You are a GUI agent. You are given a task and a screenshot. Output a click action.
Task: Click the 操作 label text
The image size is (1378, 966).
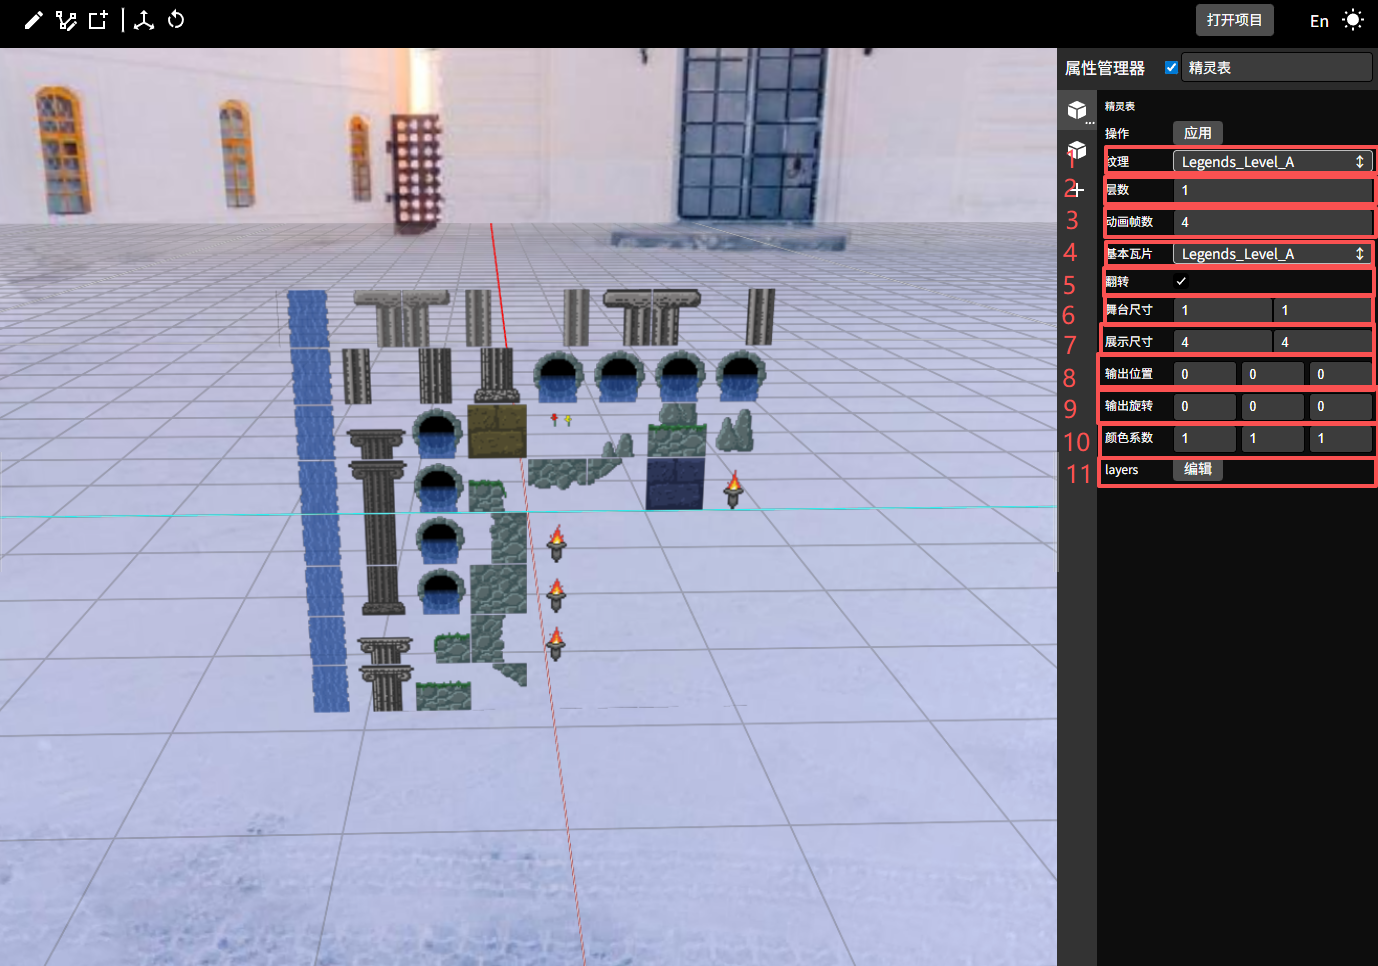(x=1116, y=133)
